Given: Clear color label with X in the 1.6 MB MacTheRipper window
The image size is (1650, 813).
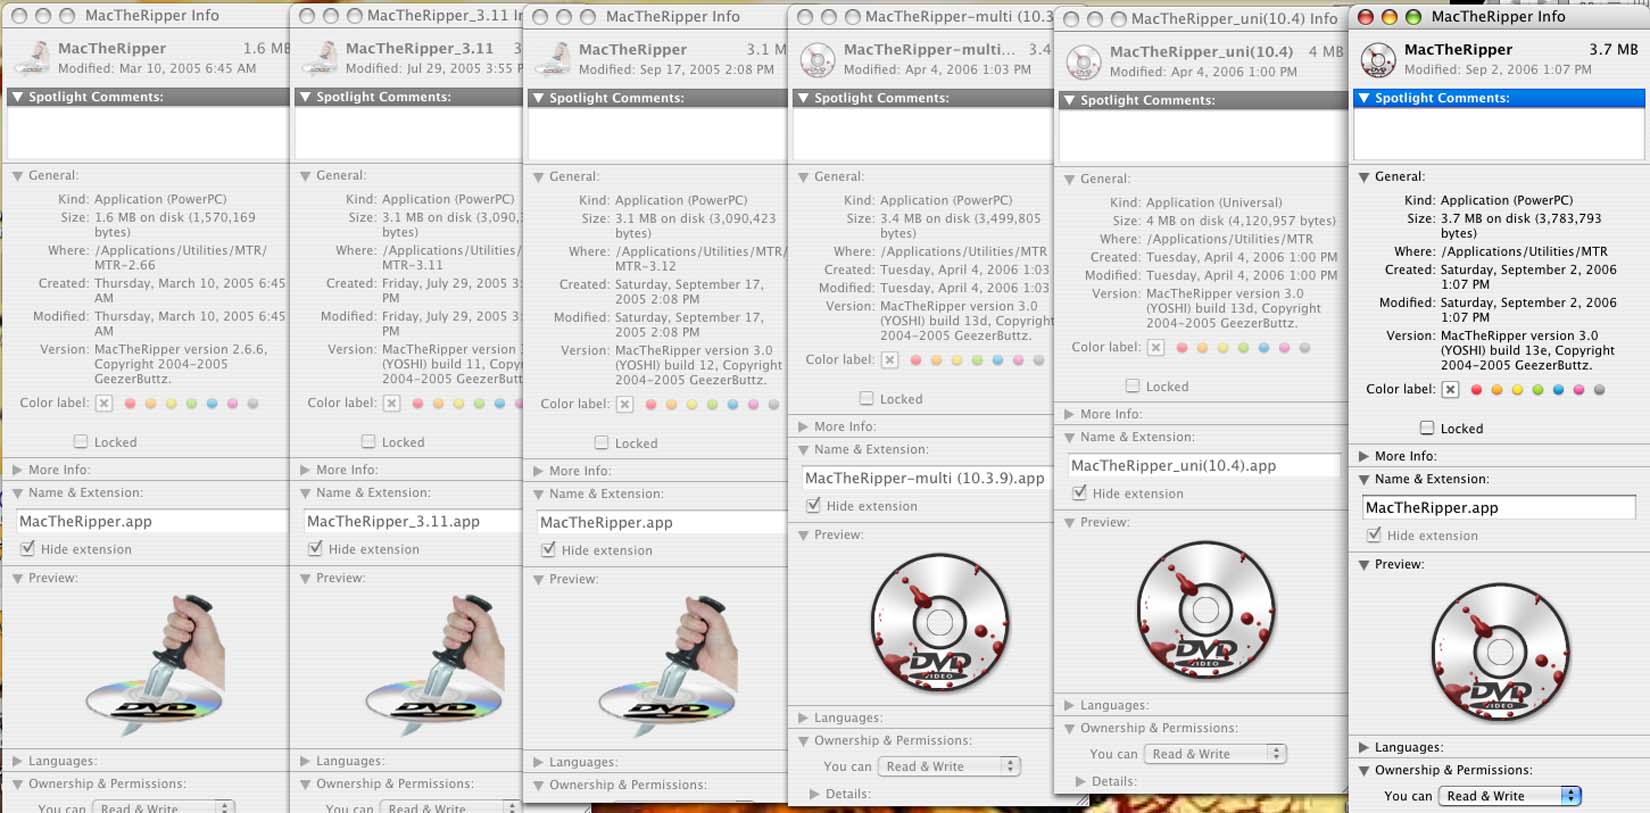Looking at the screenshot, I should (104, 403).
